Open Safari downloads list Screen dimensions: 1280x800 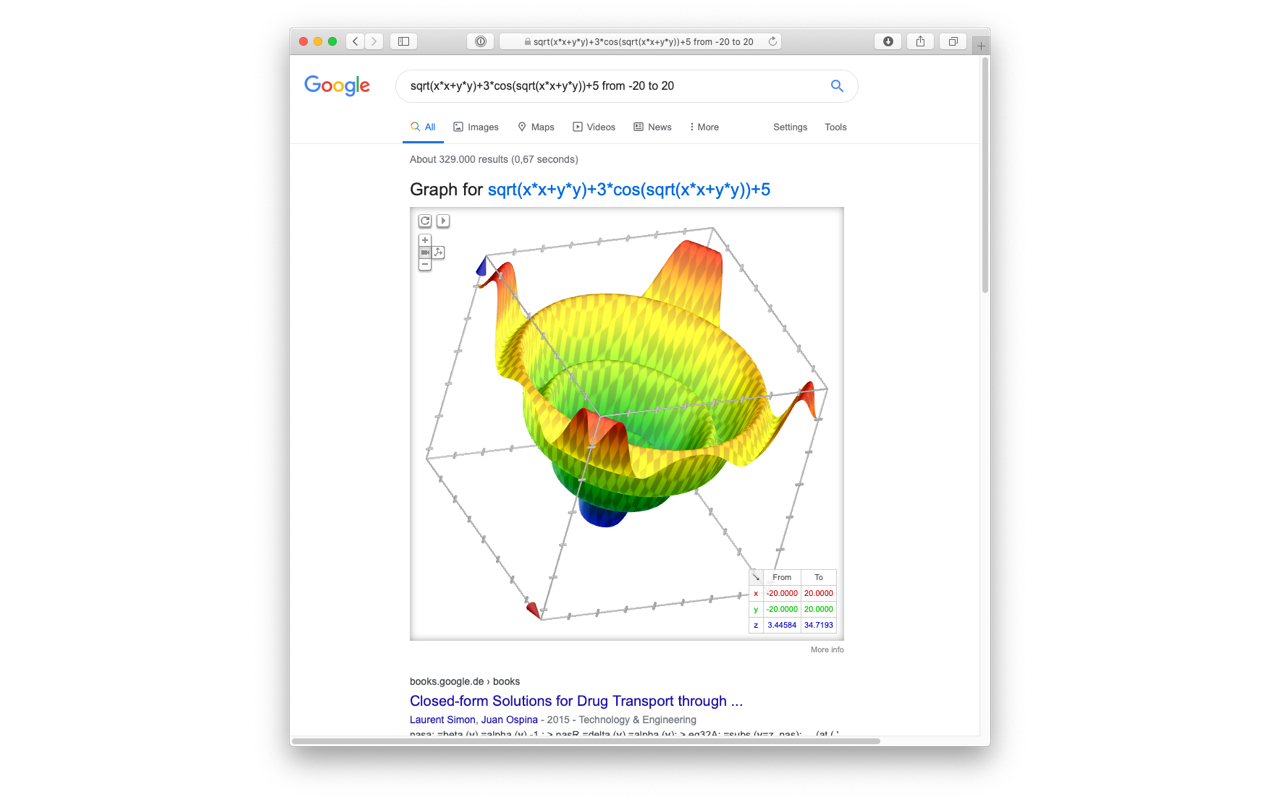(888, 41)
